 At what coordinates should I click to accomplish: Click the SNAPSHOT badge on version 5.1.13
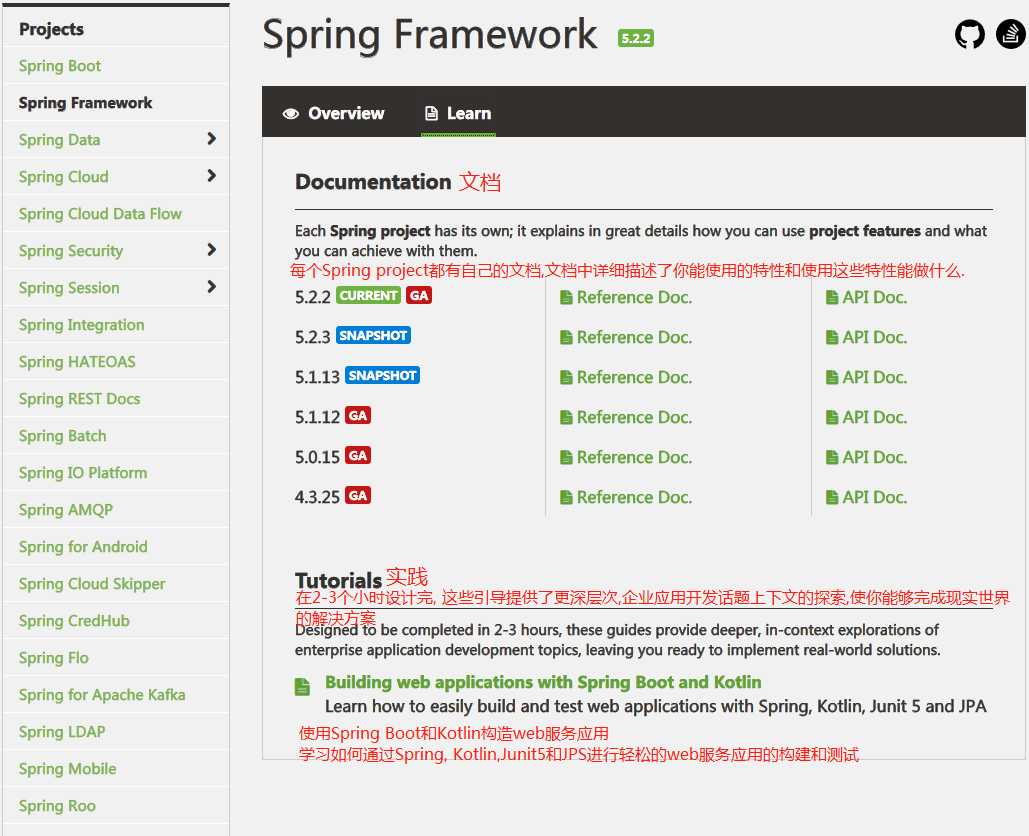pyautogui.click(x=383, y=375)
